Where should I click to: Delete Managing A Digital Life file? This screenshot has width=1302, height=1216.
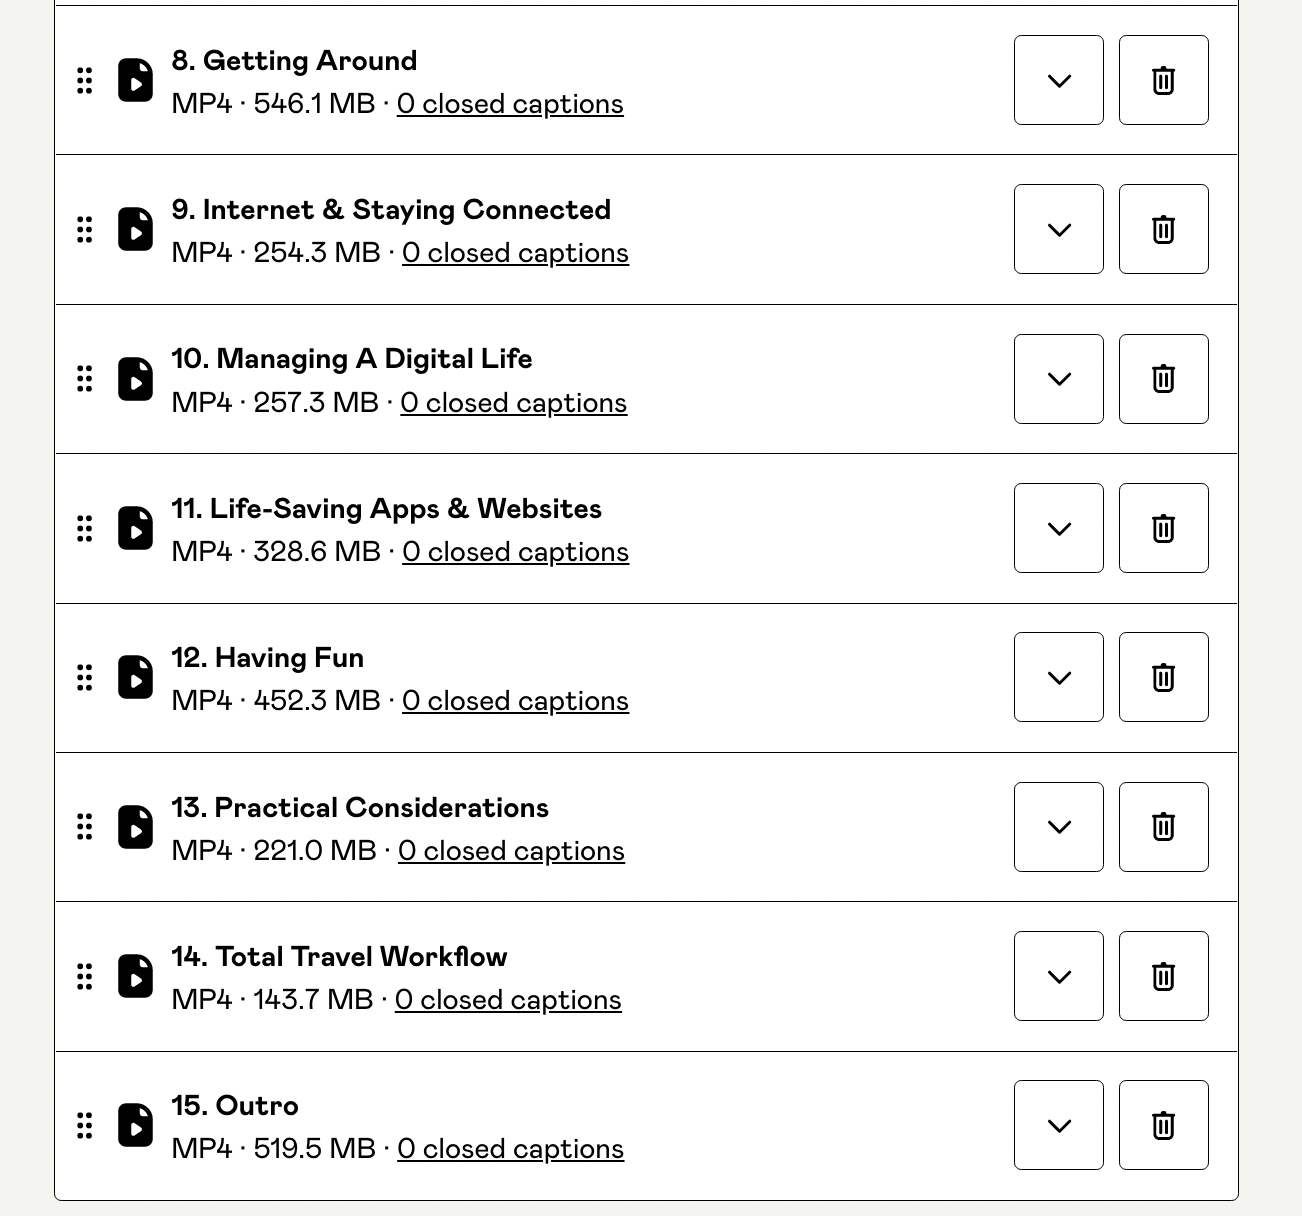[x=1163, y=379]
